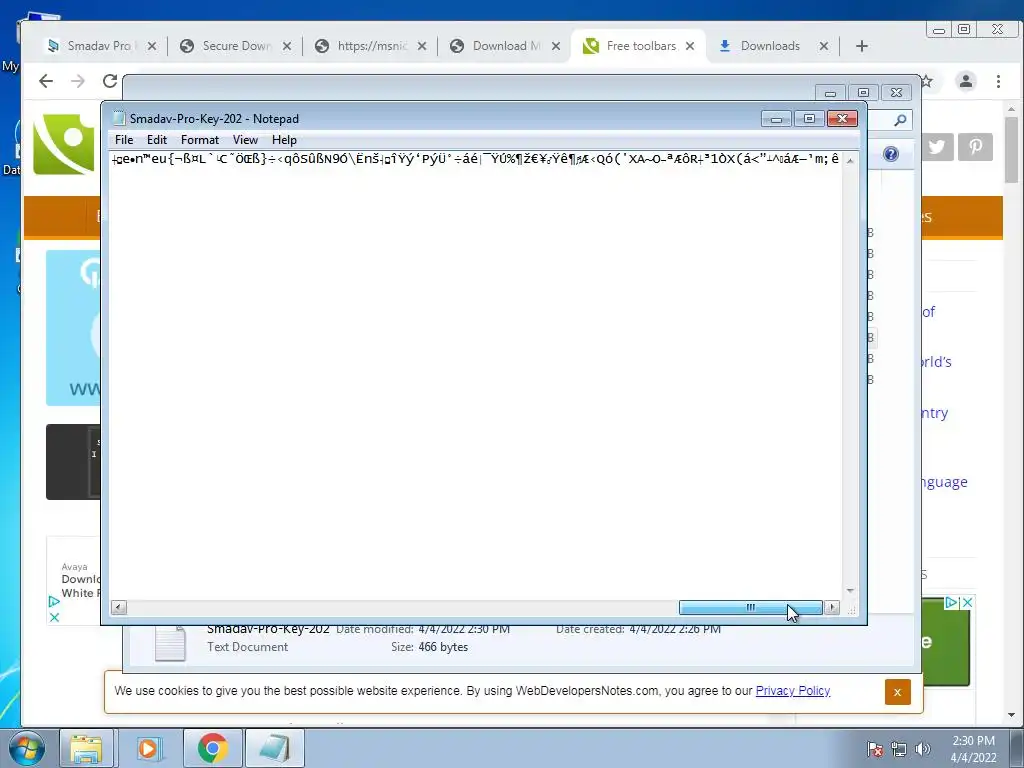Viewport: 1024px width, 768px height.
Task: Click the AdChoices triangle icon
Action: pos(54,601)
